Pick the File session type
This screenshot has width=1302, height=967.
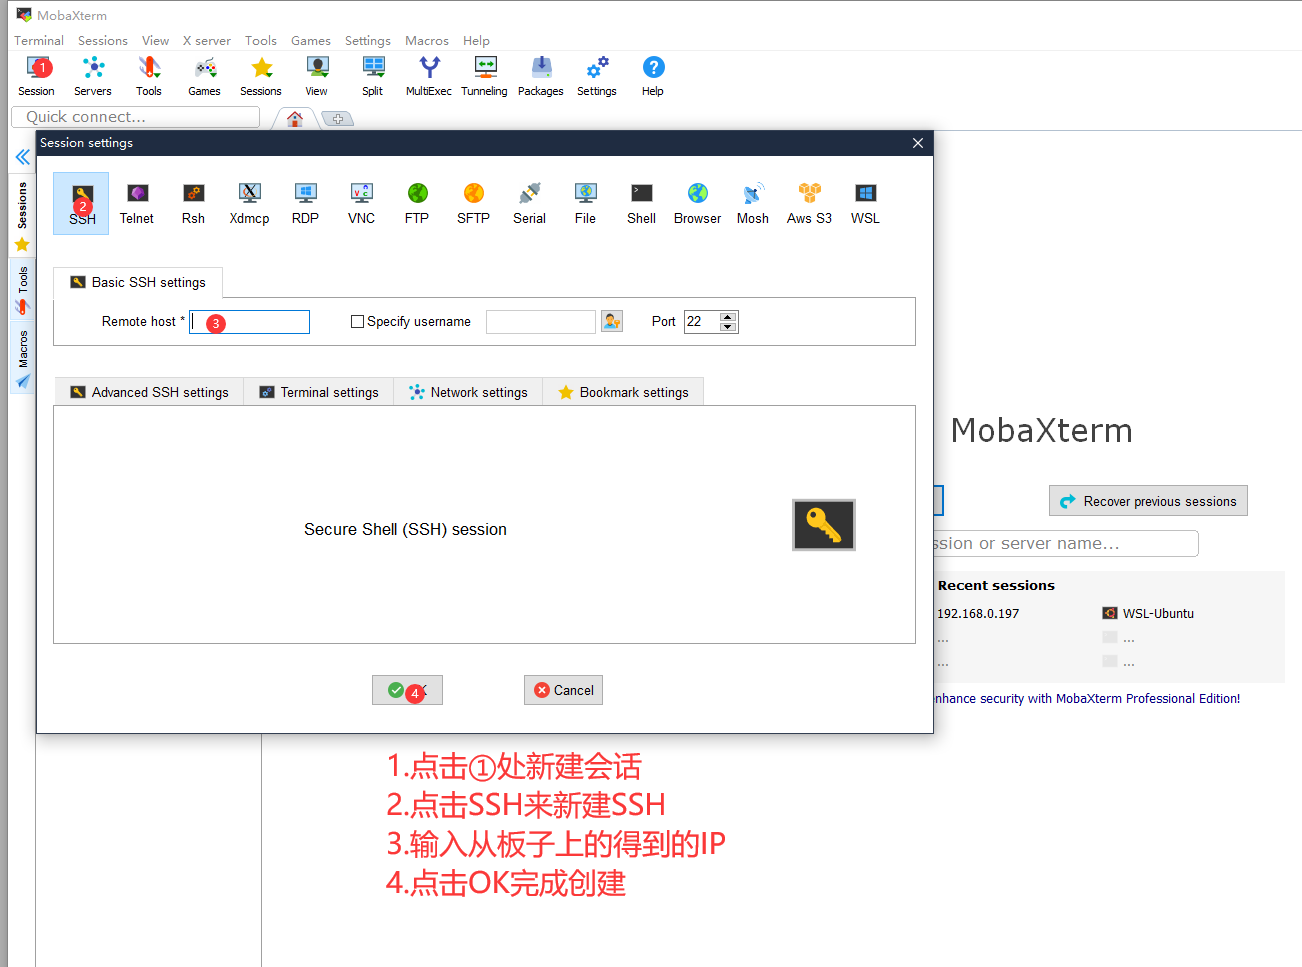point(585,204)
